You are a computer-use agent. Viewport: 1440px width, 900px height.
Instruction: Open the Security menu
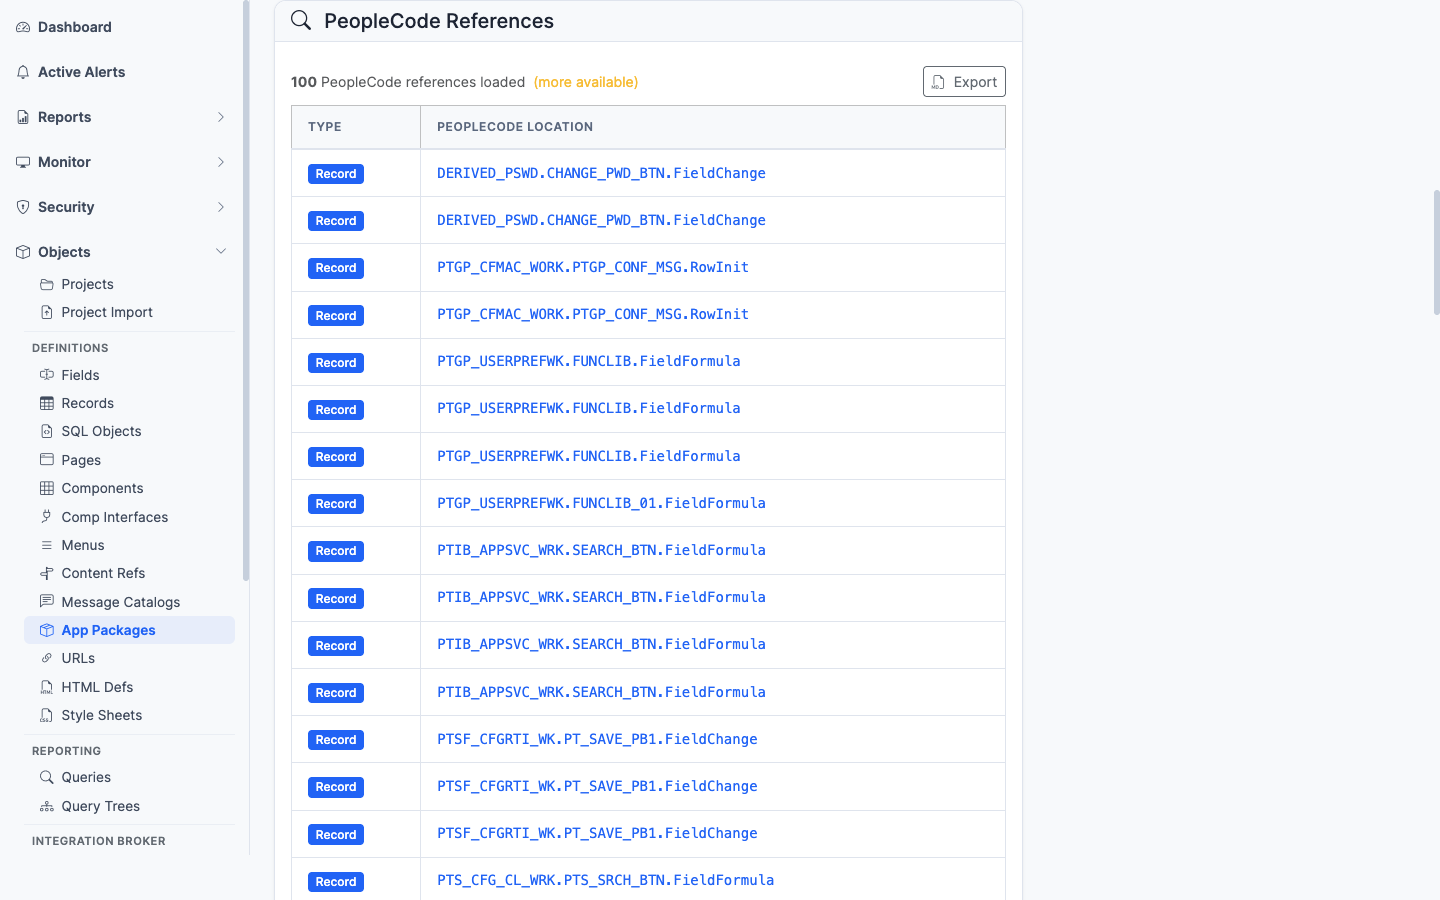[66, 207]
